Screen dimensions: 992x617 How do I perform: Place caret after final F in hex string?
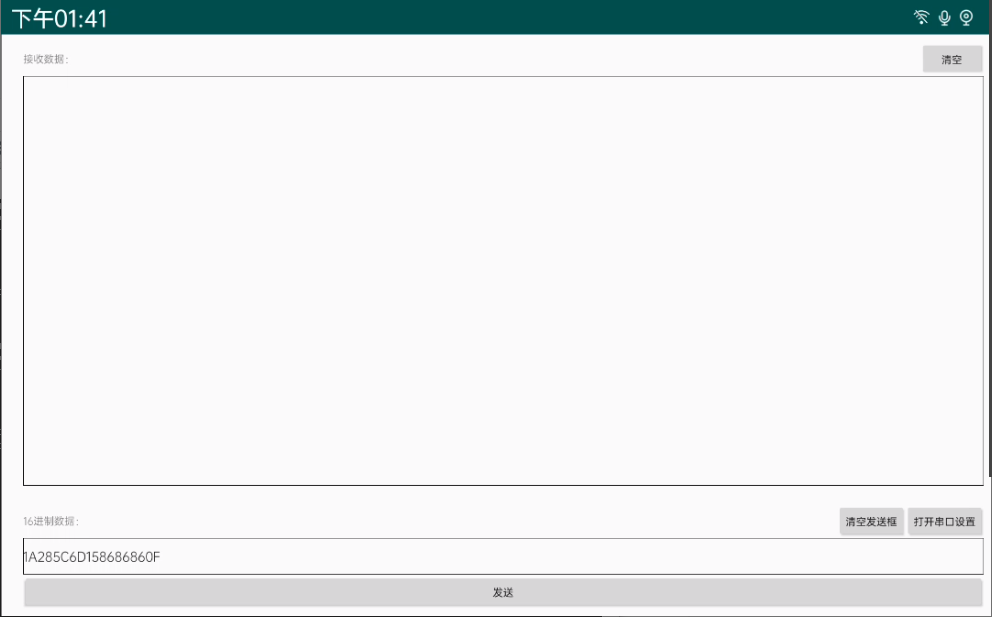click(x=161, y=557)
